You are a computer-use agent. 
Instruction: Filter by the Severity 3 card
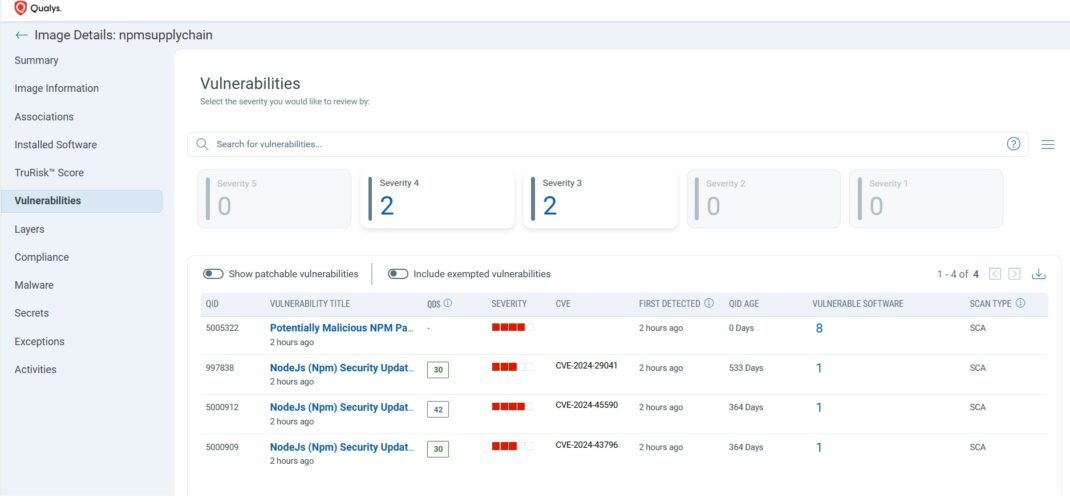(x=600, y=199)
